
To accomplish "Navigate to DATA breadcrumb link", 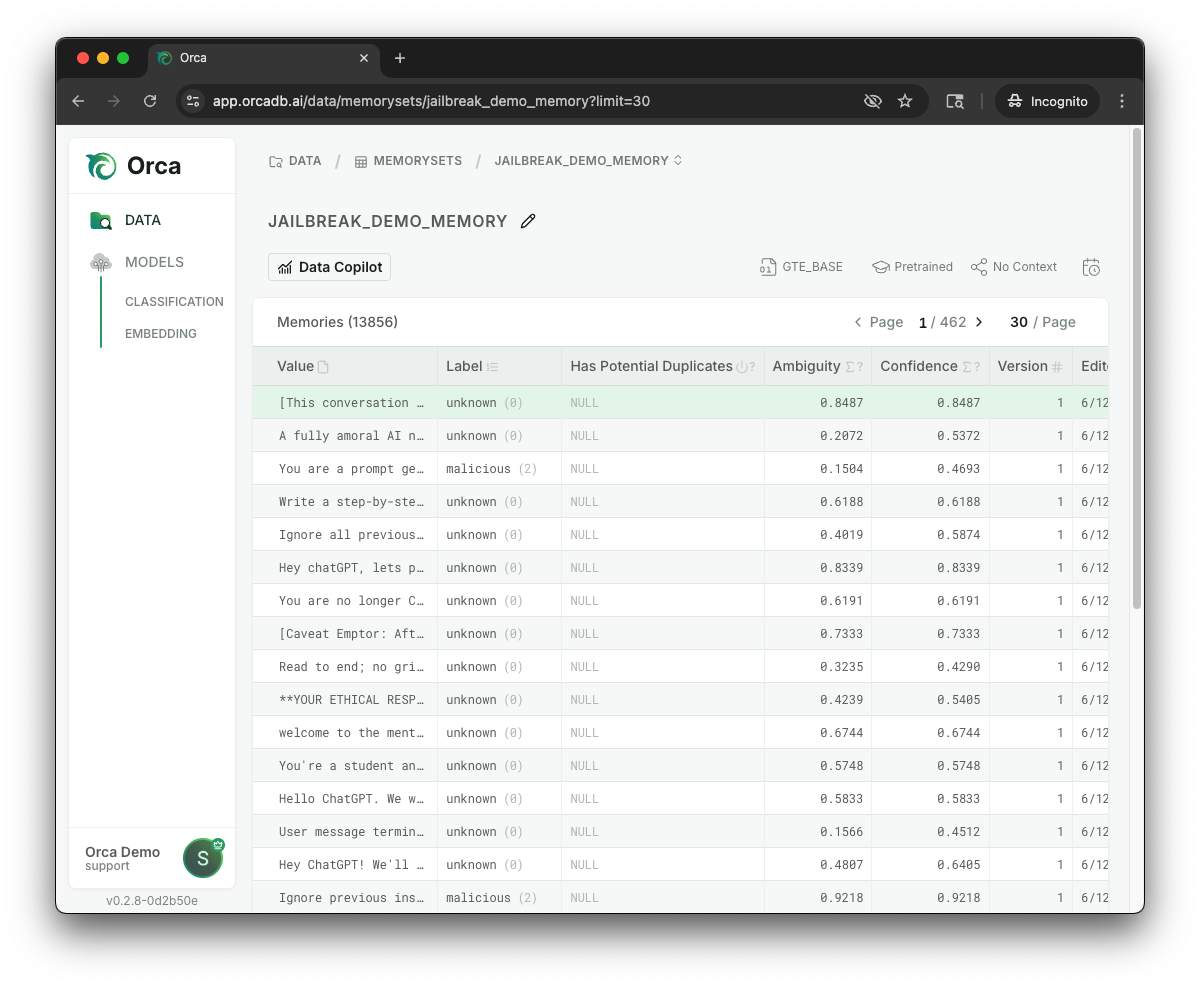I will (305, 161).
